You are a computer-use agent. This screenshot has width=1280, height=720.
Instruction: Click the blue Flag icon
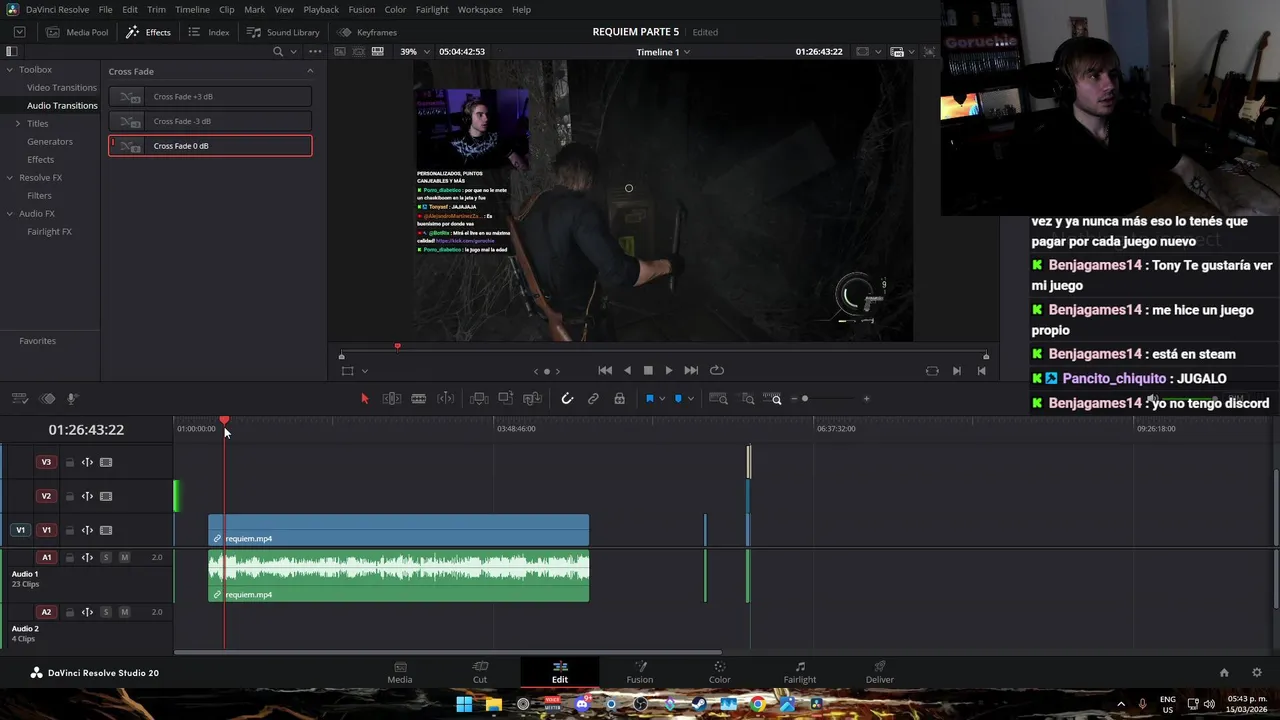649,398
